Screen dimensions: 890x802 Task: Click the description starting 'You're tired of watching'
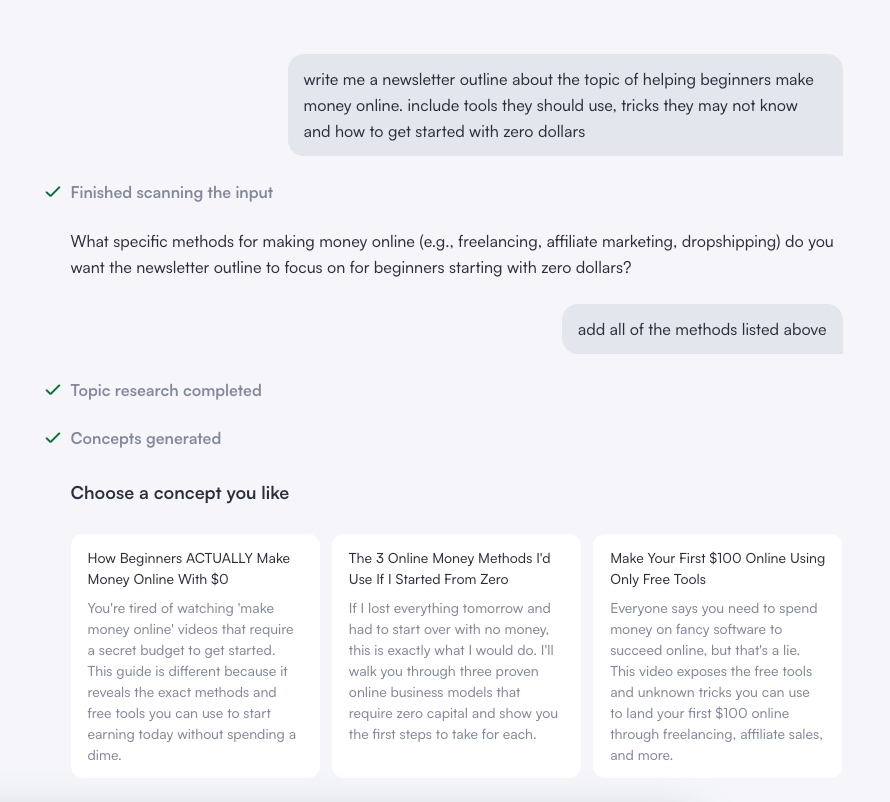(192, 681)
